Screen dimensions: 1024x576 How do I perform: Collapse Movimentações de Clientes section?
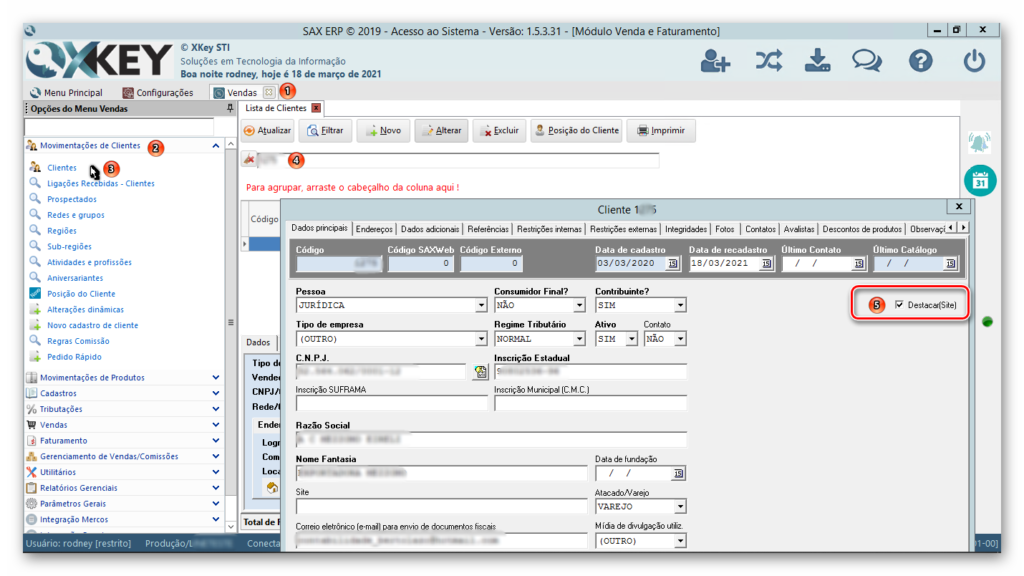216,146
